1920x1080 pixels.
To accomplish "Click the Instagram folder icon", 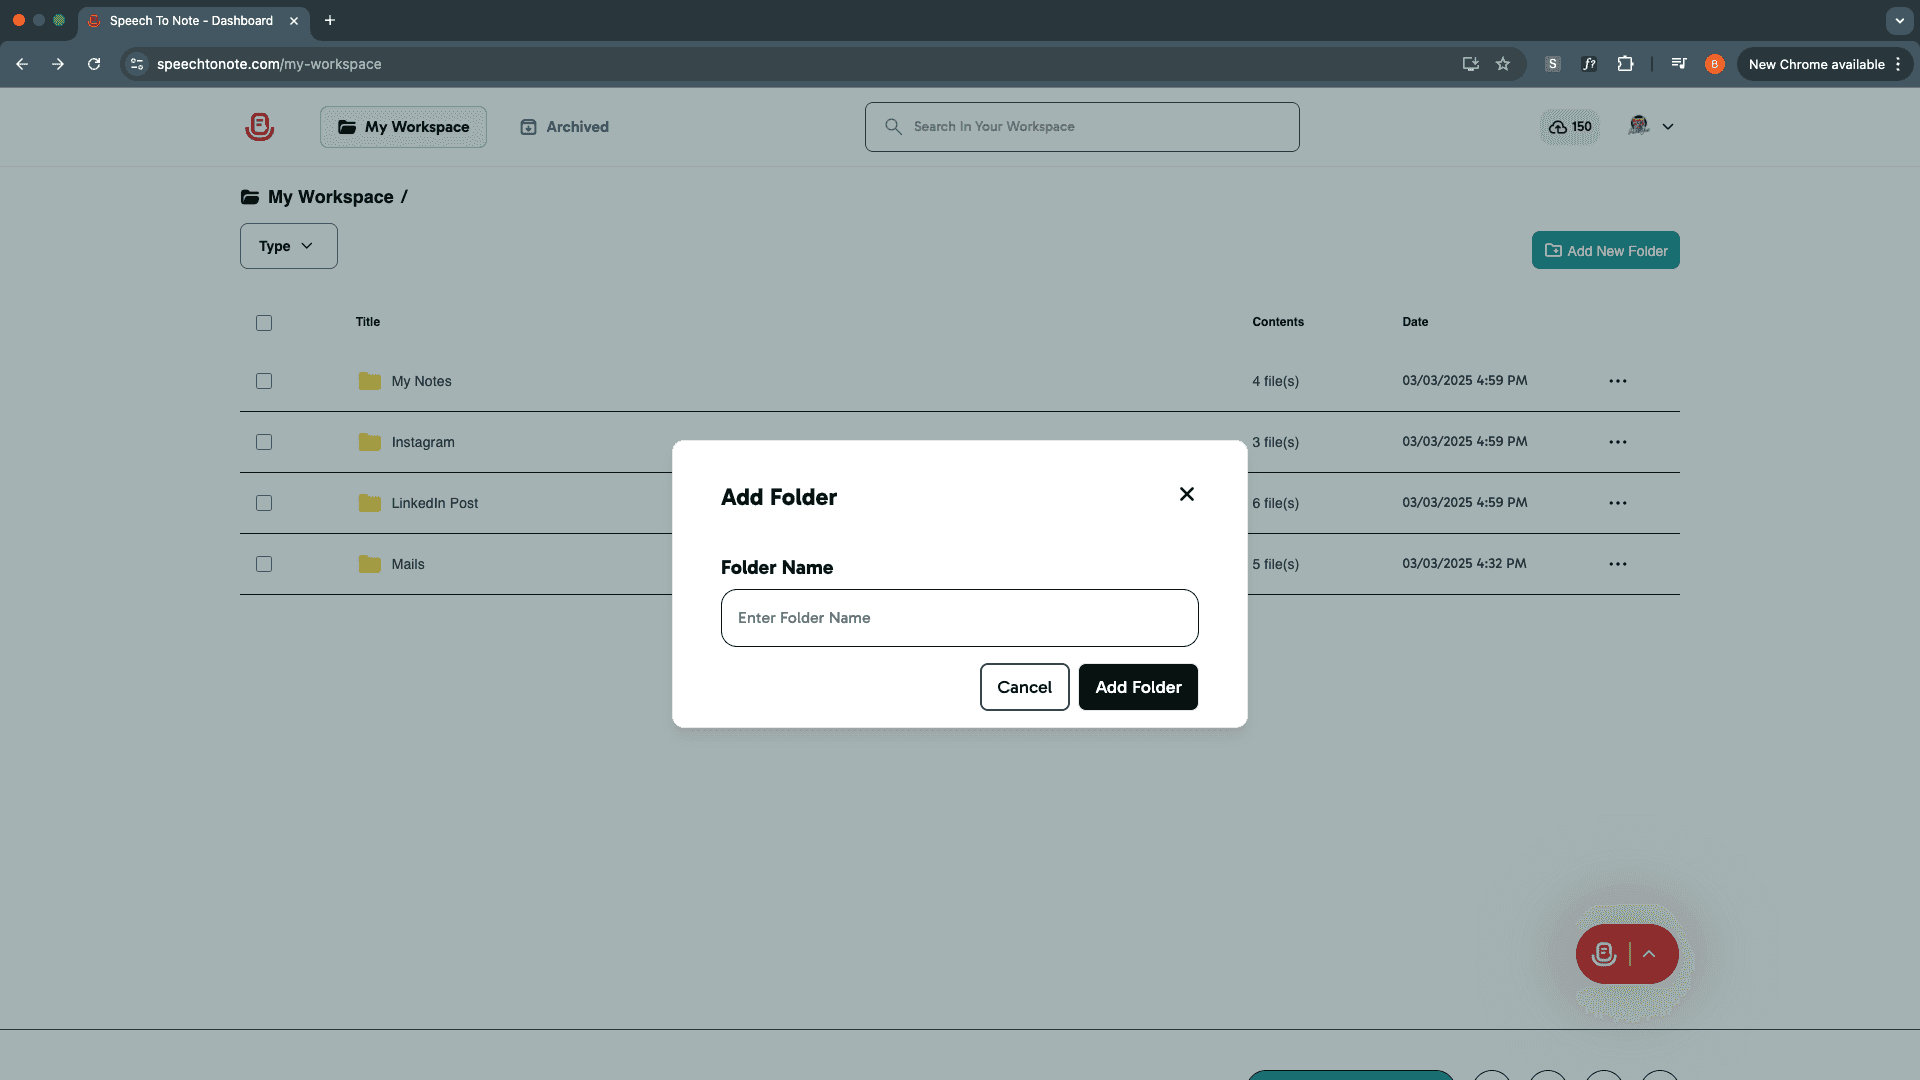I will pos(369,442).
